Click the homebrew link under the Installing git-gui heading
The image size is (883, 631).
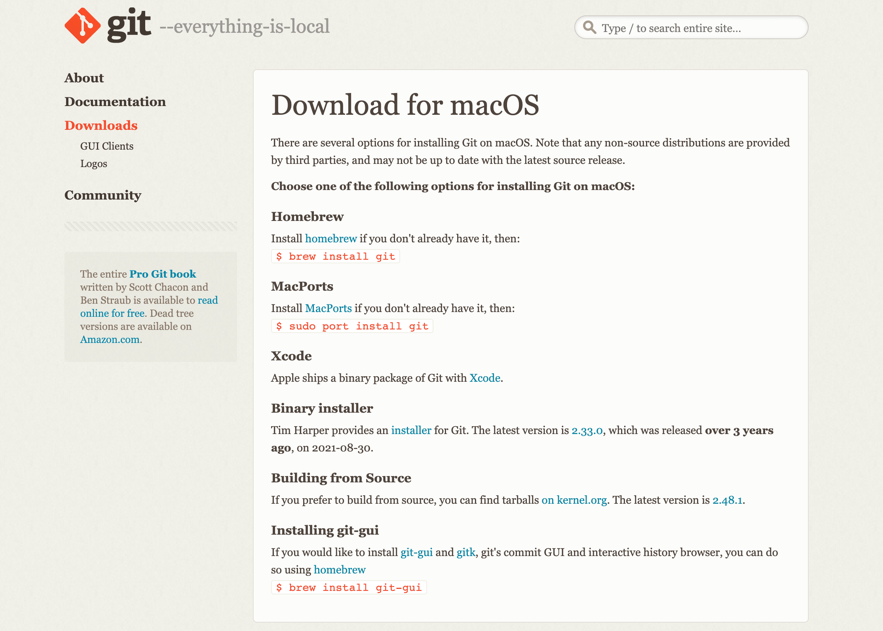tap(340, 570)
